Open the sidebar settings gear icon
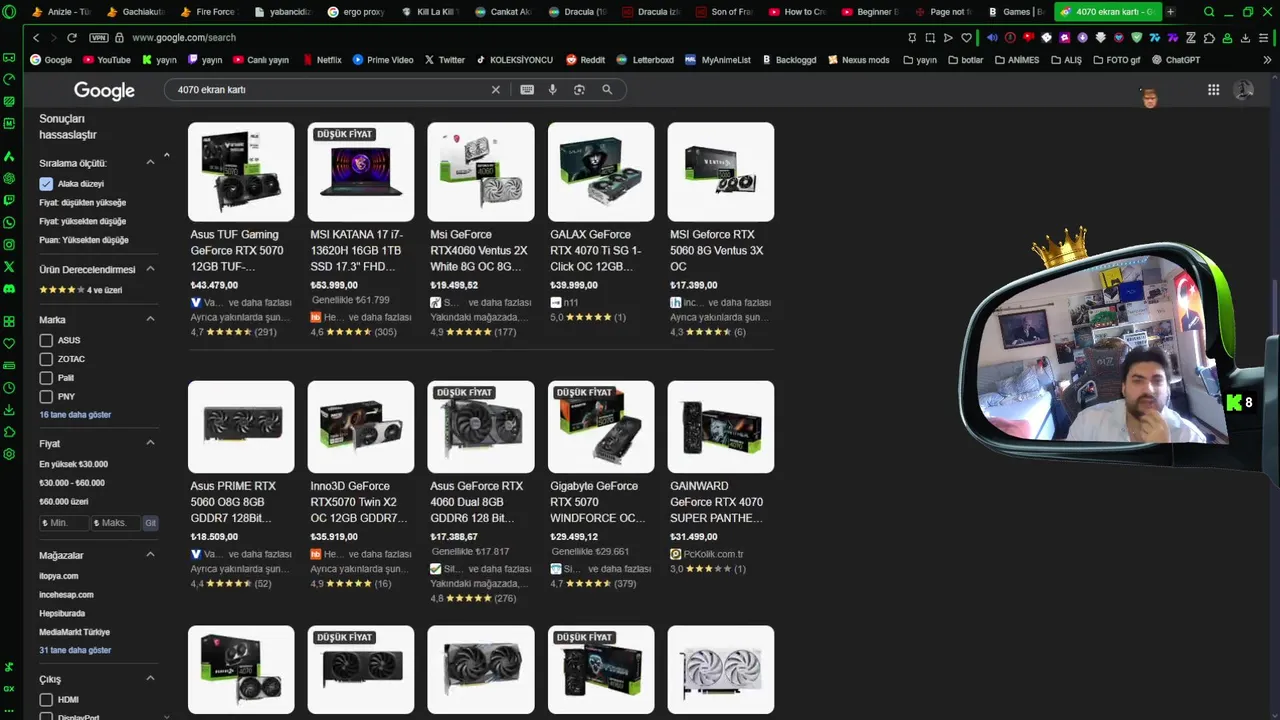The image size is (1280, 720). pos(9,454)
